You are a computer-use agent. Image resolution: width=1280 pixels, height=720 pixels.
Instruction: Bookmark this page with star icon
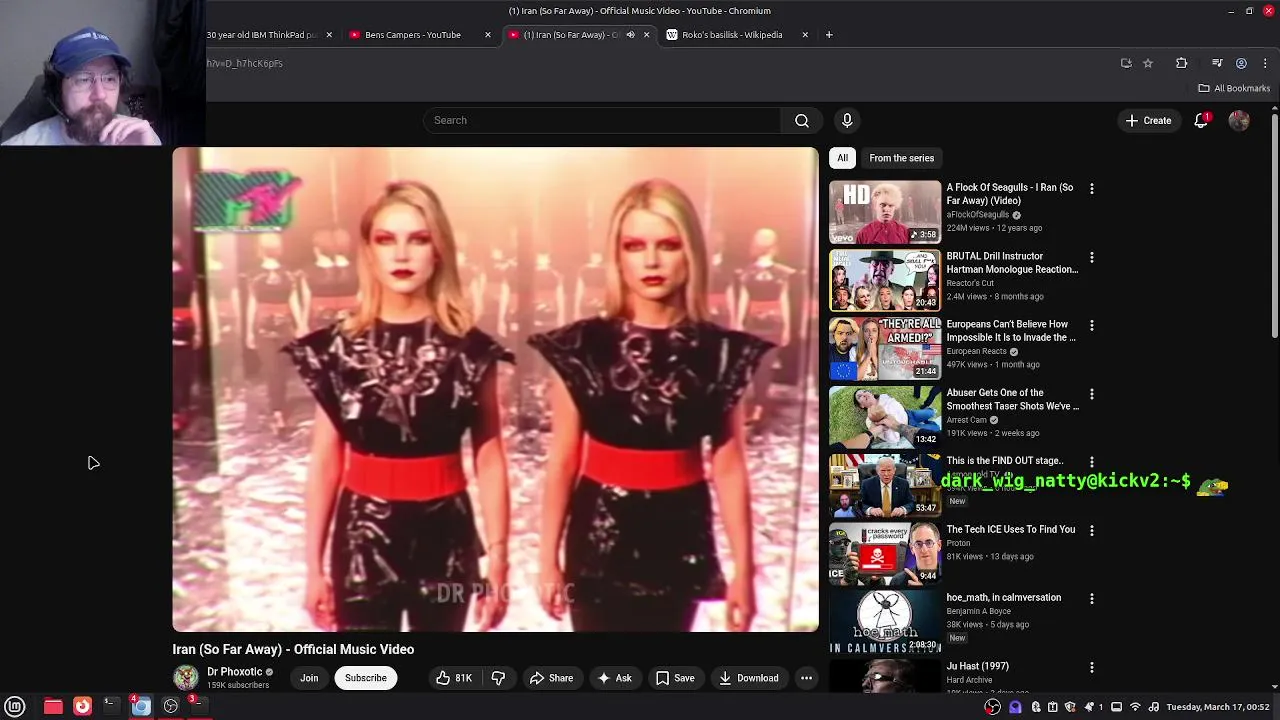1148,63
